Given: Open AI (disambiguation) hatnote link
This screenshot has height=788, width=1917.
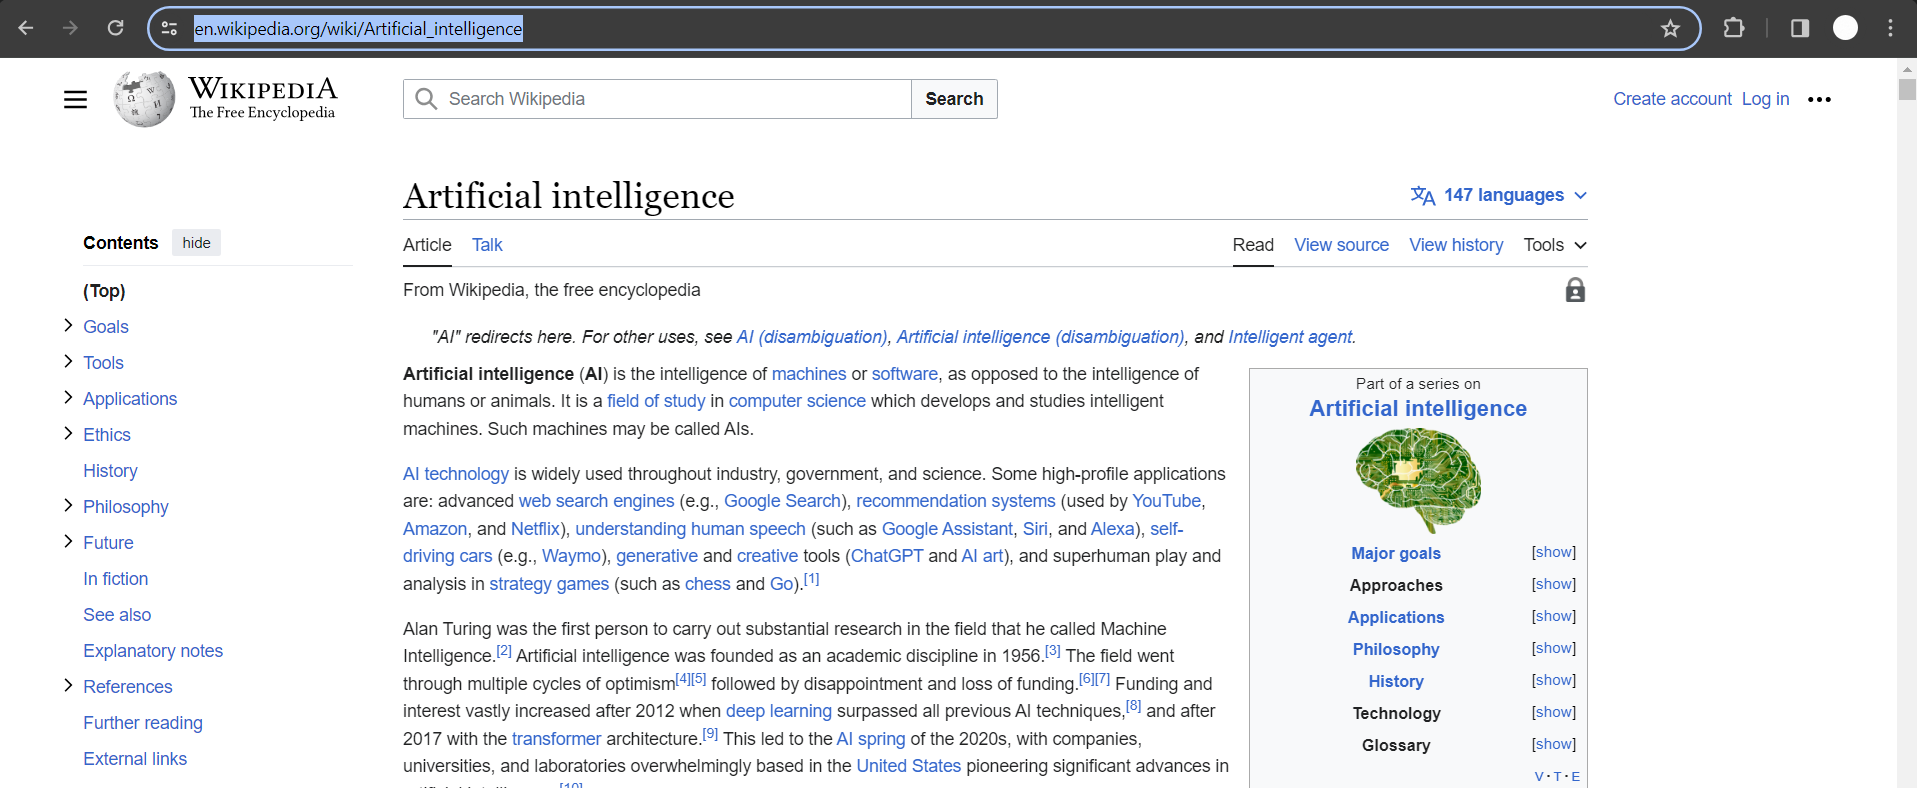Looking at the screenshot, I should 811,337.
